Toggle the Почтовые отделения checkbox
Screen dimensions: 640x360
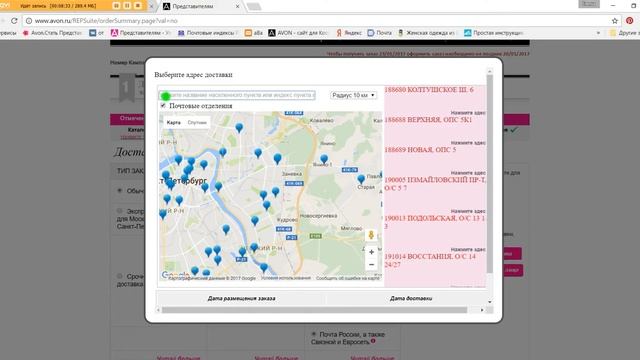[x=163, y=106]
